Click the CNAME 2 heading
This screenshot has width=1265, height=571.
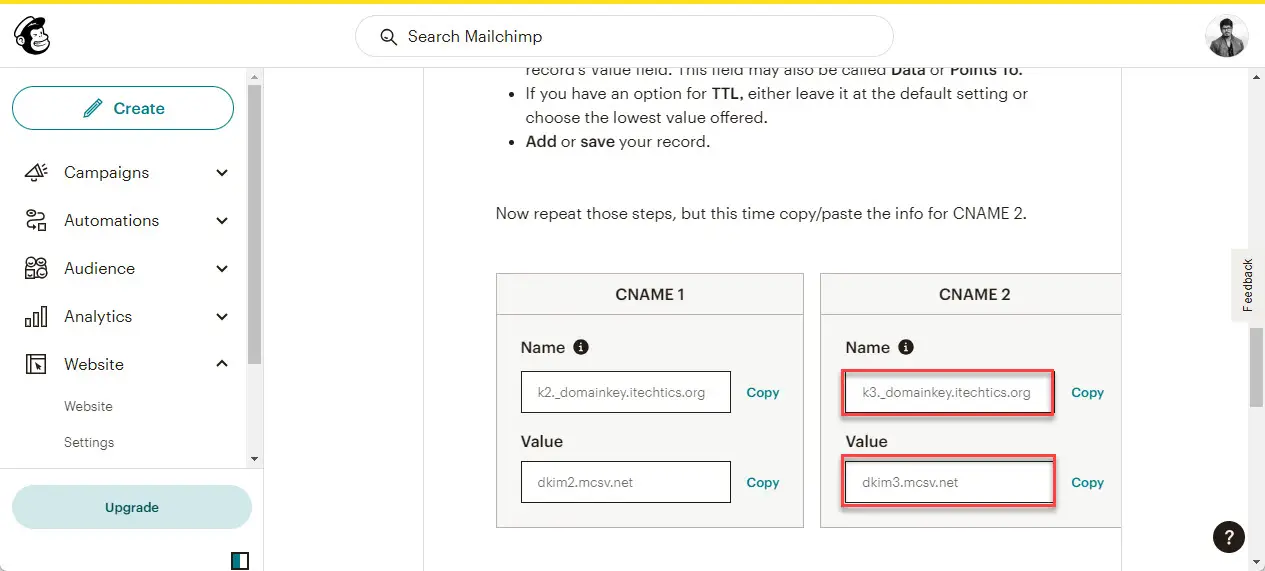(975, 294)
